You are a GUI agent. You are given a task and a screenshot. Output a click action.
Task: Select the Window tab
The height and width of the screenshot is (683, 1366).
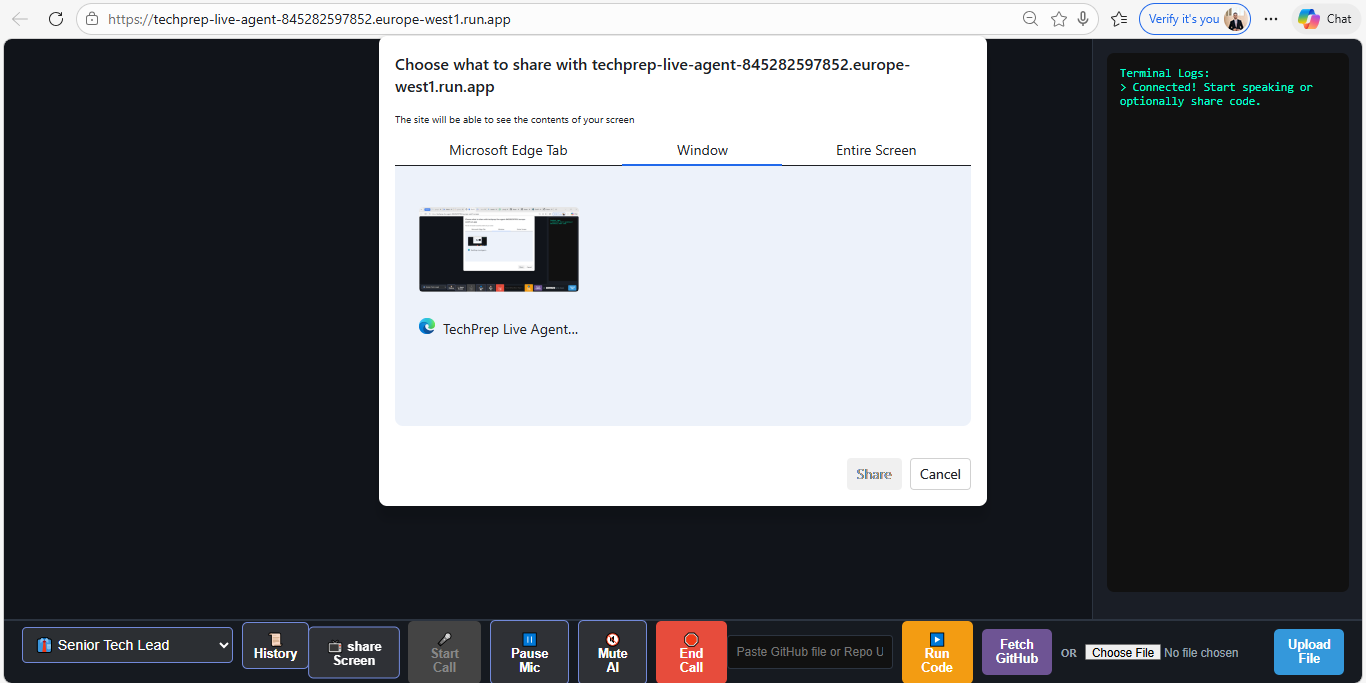point(702,150)
